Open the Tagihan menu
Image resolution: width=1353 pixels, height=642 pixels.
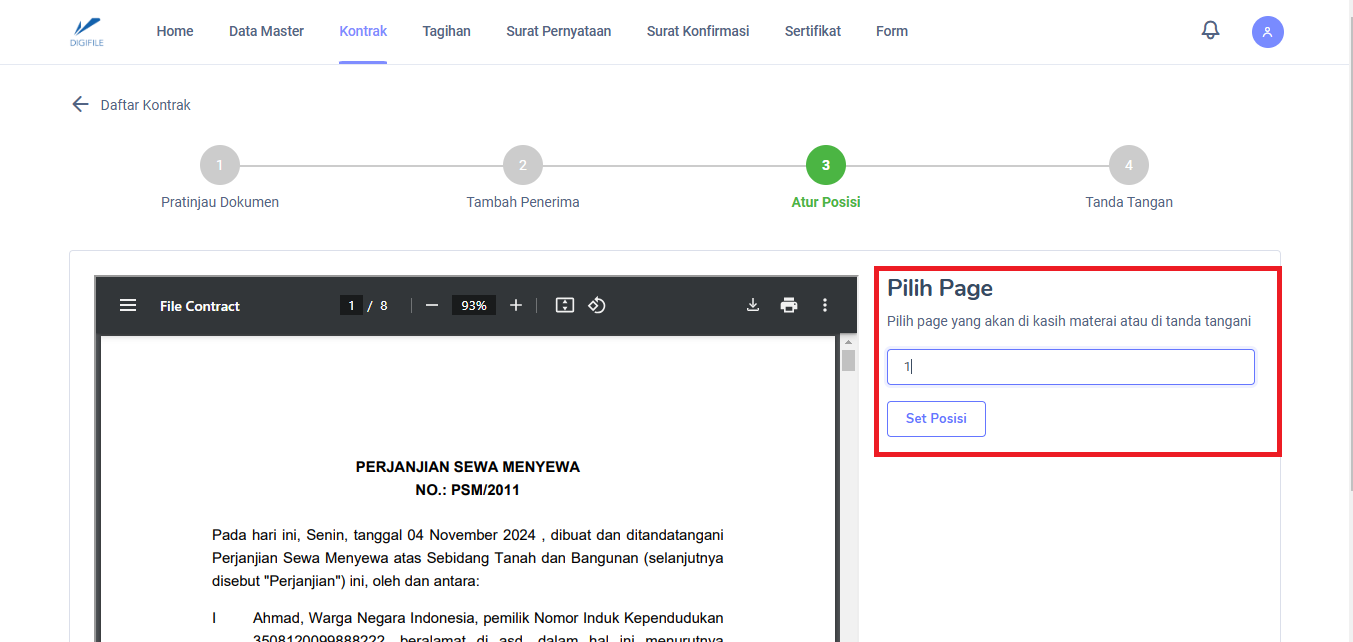[x=446, y=31]
